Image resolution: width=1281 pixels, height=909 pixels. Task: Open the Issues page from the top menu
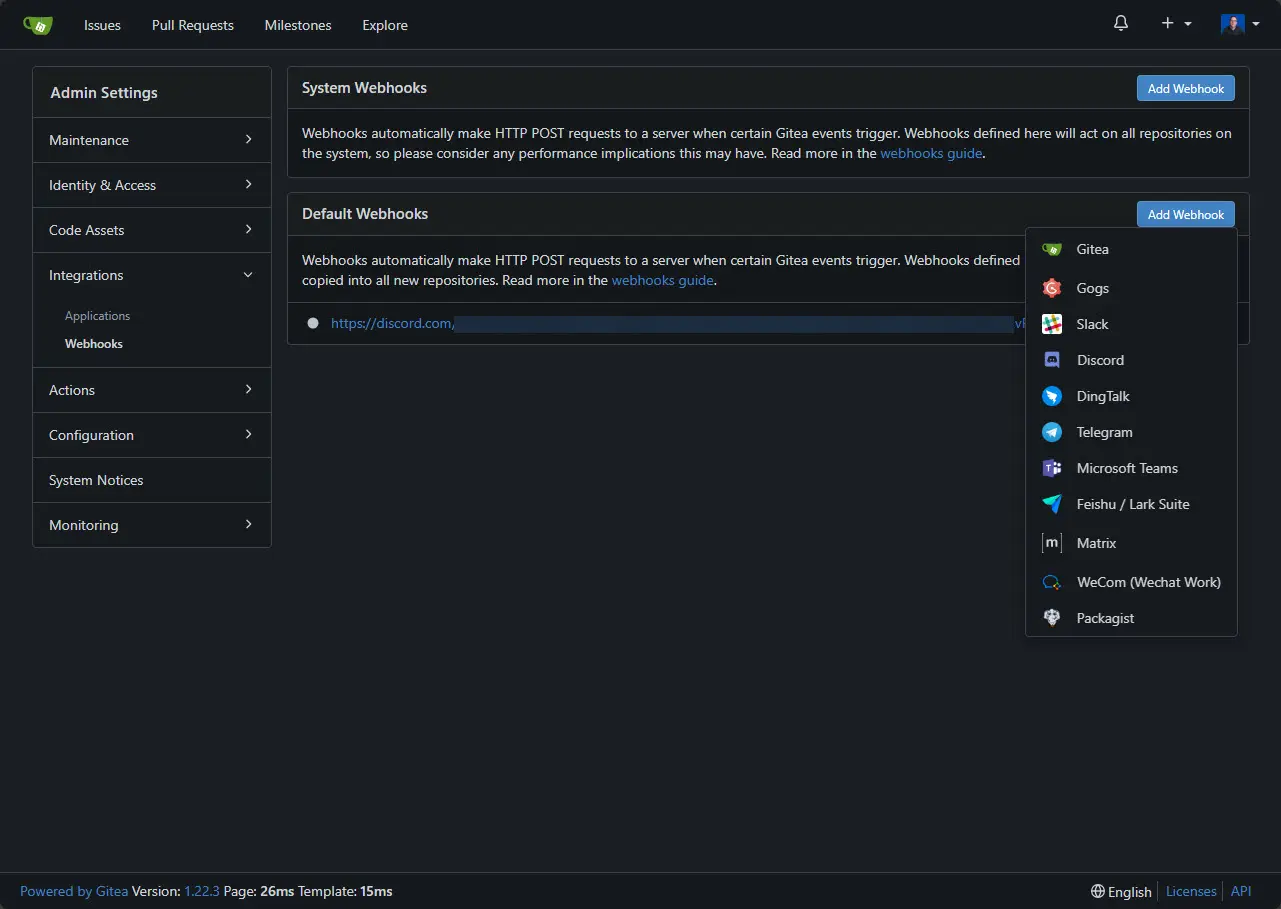(101, 25)
